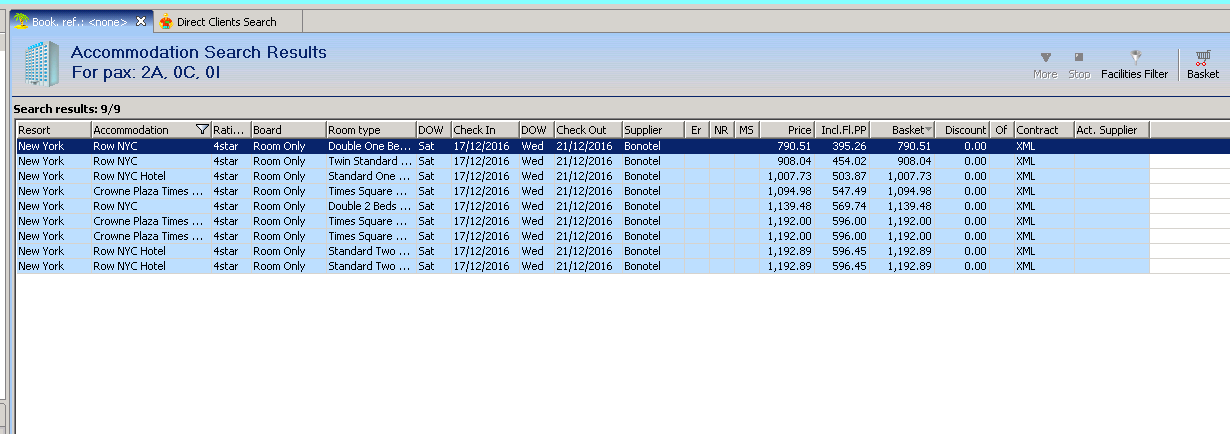Sort by the Check Out column header

click(x=588, y=130)
